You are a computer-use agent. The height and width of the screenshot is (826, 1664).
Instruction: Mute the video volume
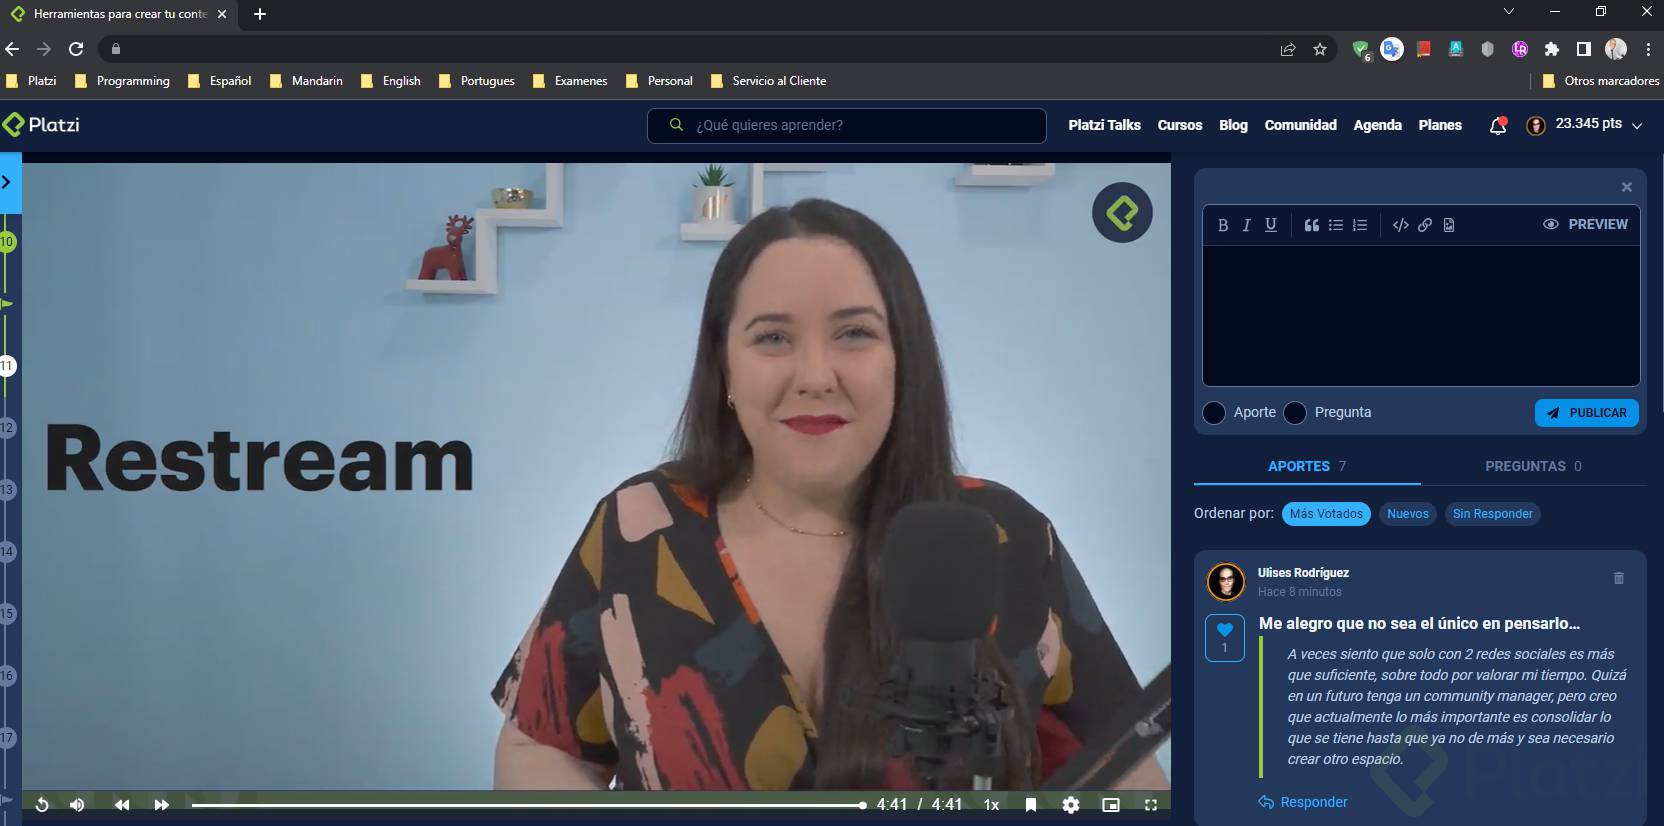tap(77, 805)
